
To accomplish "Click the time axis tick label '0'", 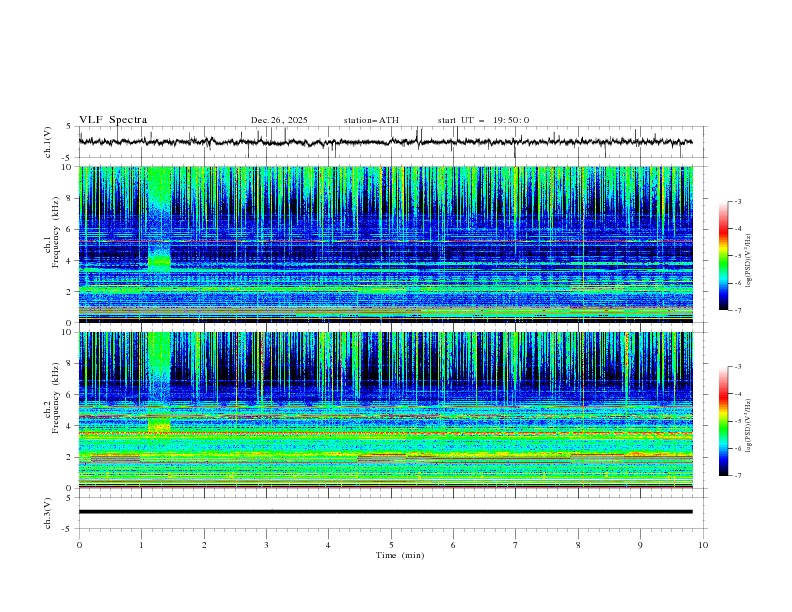I will (79, 545).
